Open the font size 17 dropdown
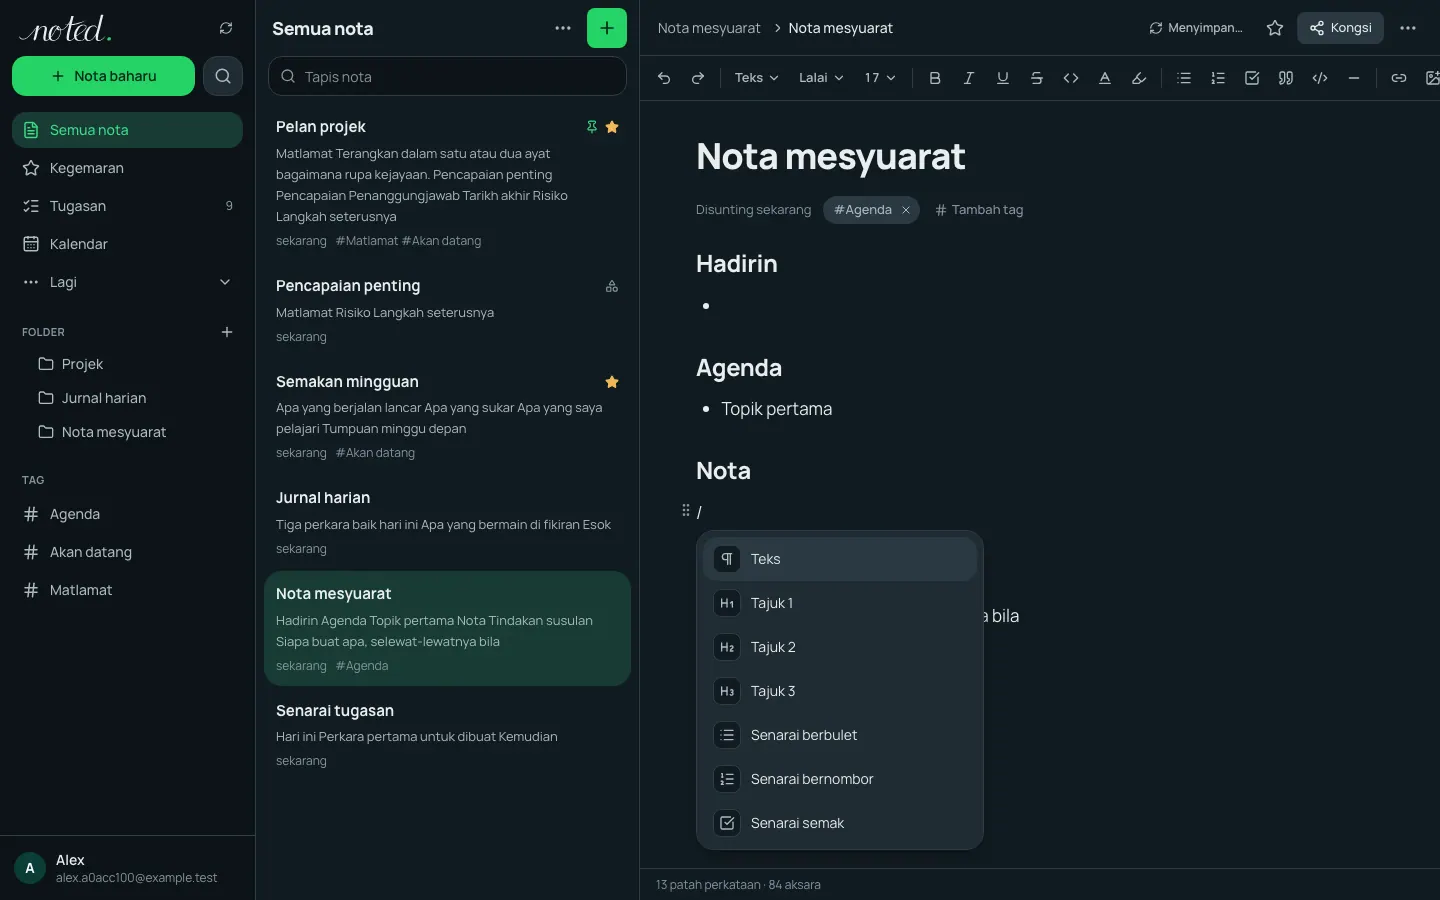The height and width of the screenshot is (900, 1440). tap(880, 78)
